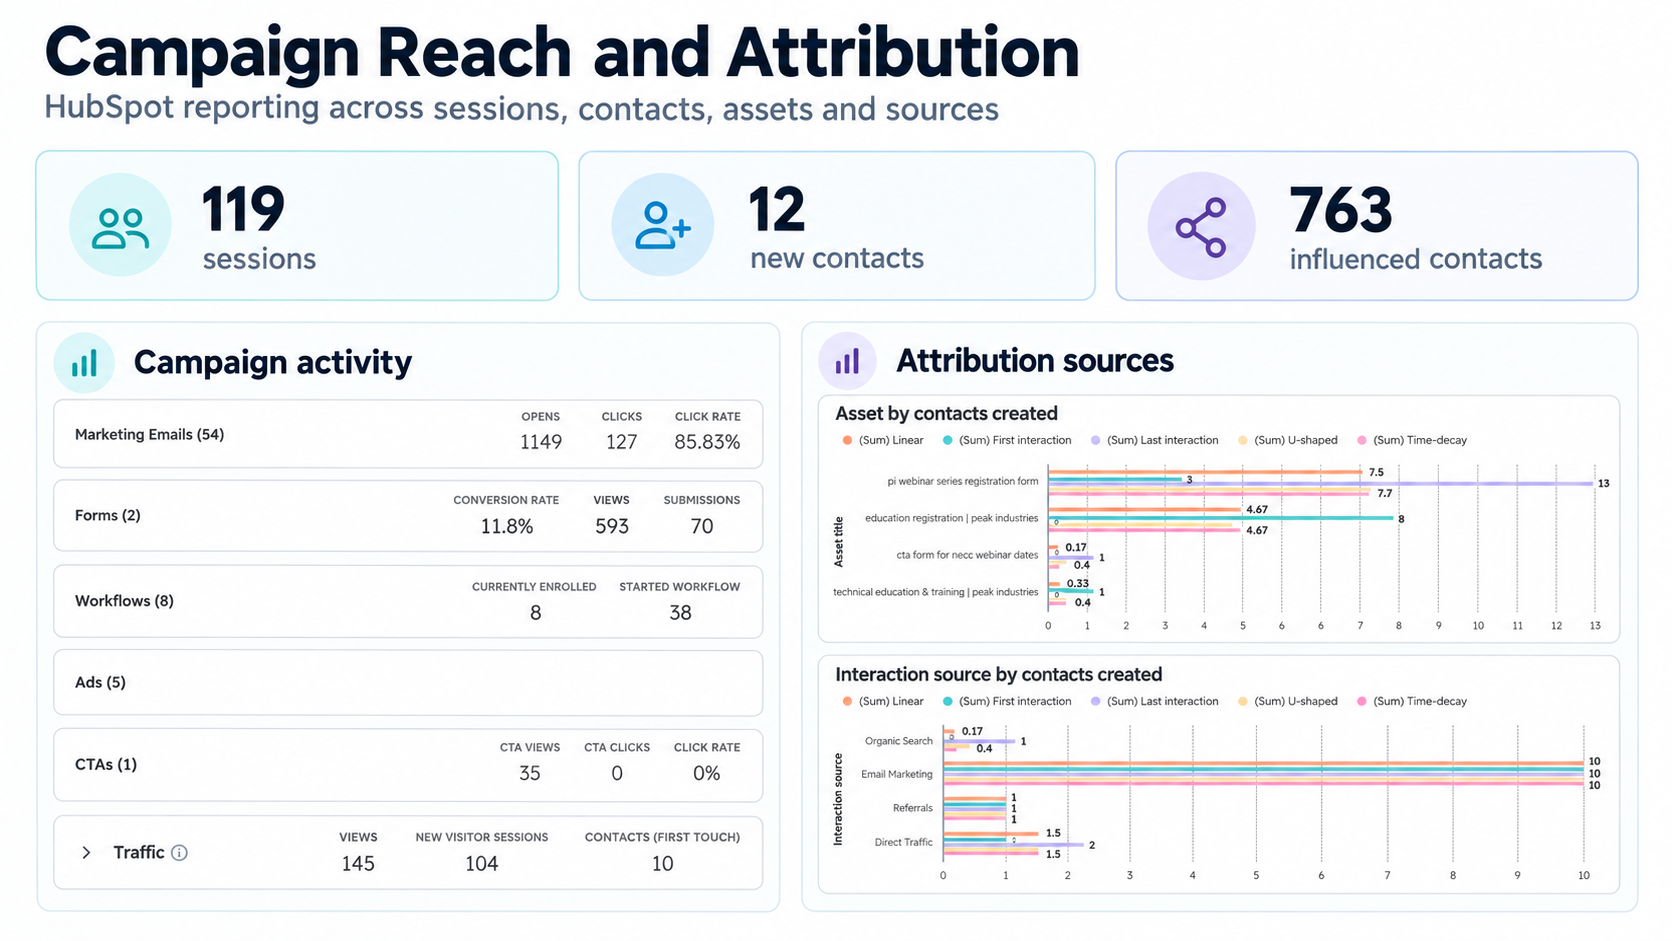This screenshot has height=941, width=1672.
Task: Click the 12 new contacts value
Action: tap(776, 210)
